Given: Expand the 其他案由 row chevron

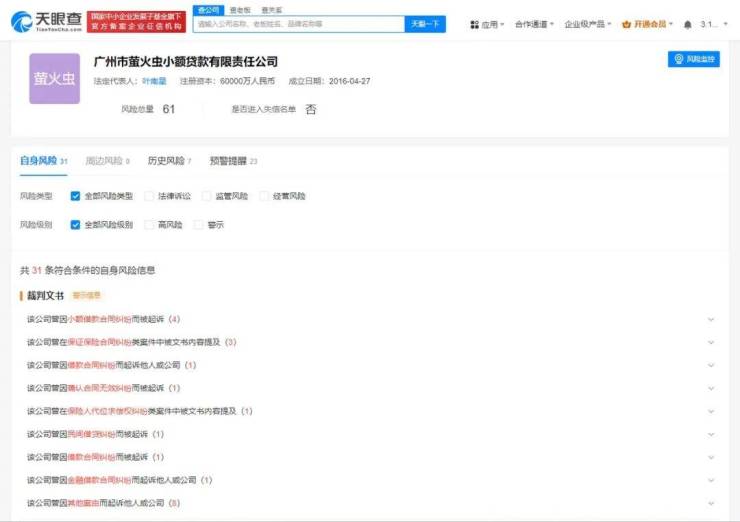Looking at the screenshot, I should click(x=711, y=504).
